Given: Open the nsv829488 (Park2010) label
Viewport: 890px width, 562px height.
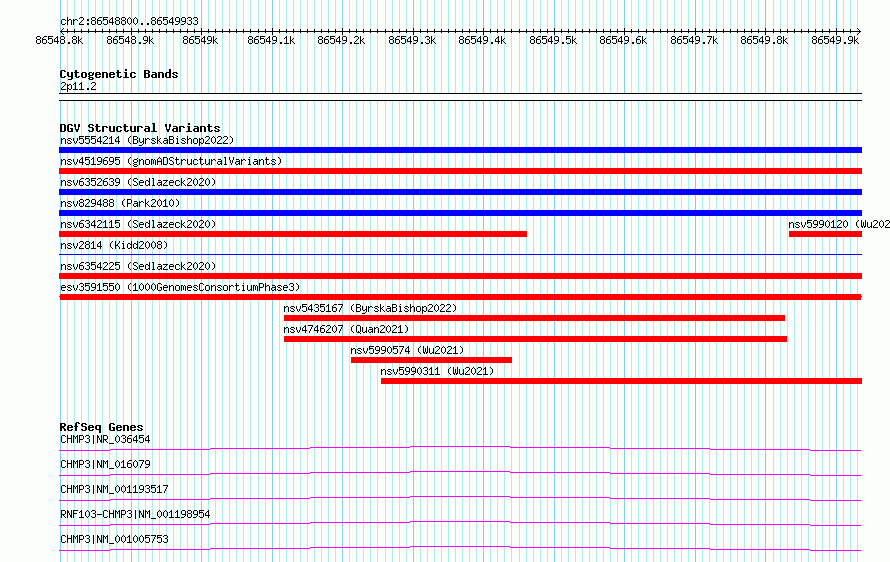Looking at the screenshot, I should tap(120, 203).
